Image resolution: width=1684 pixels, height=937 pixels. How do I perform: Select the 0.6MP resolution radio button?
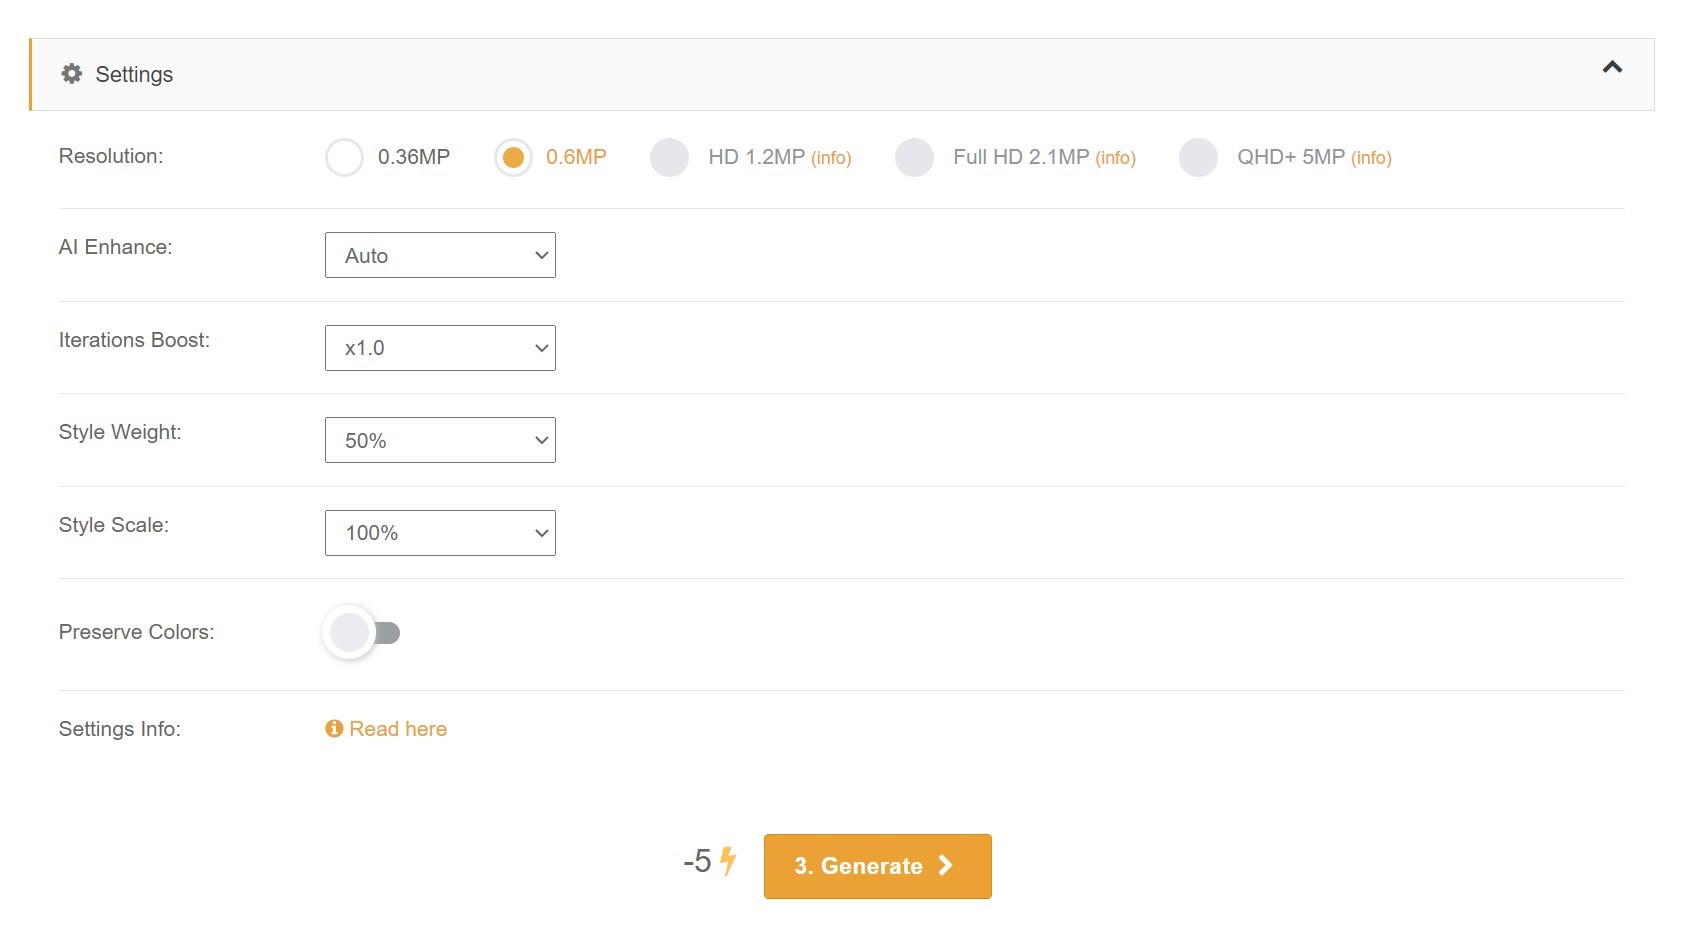(513, 157)
